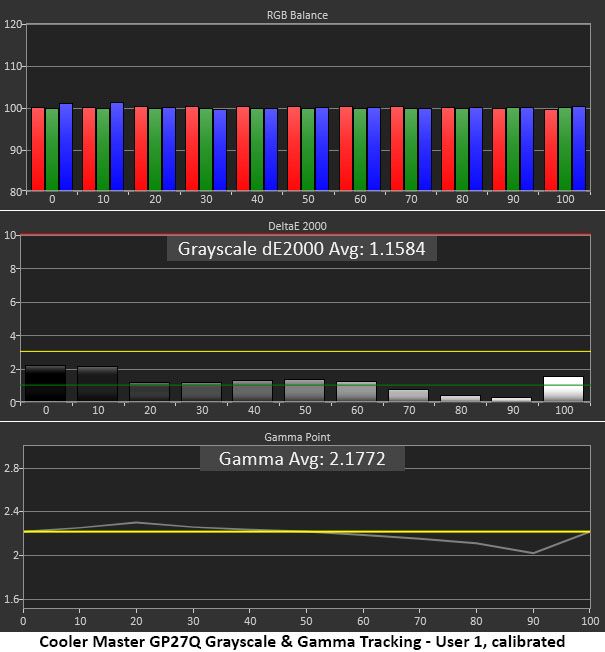Select the red bar at 0 in RGB Balance
The width and height of the screenshot is (605, 652).
[38, 149]
